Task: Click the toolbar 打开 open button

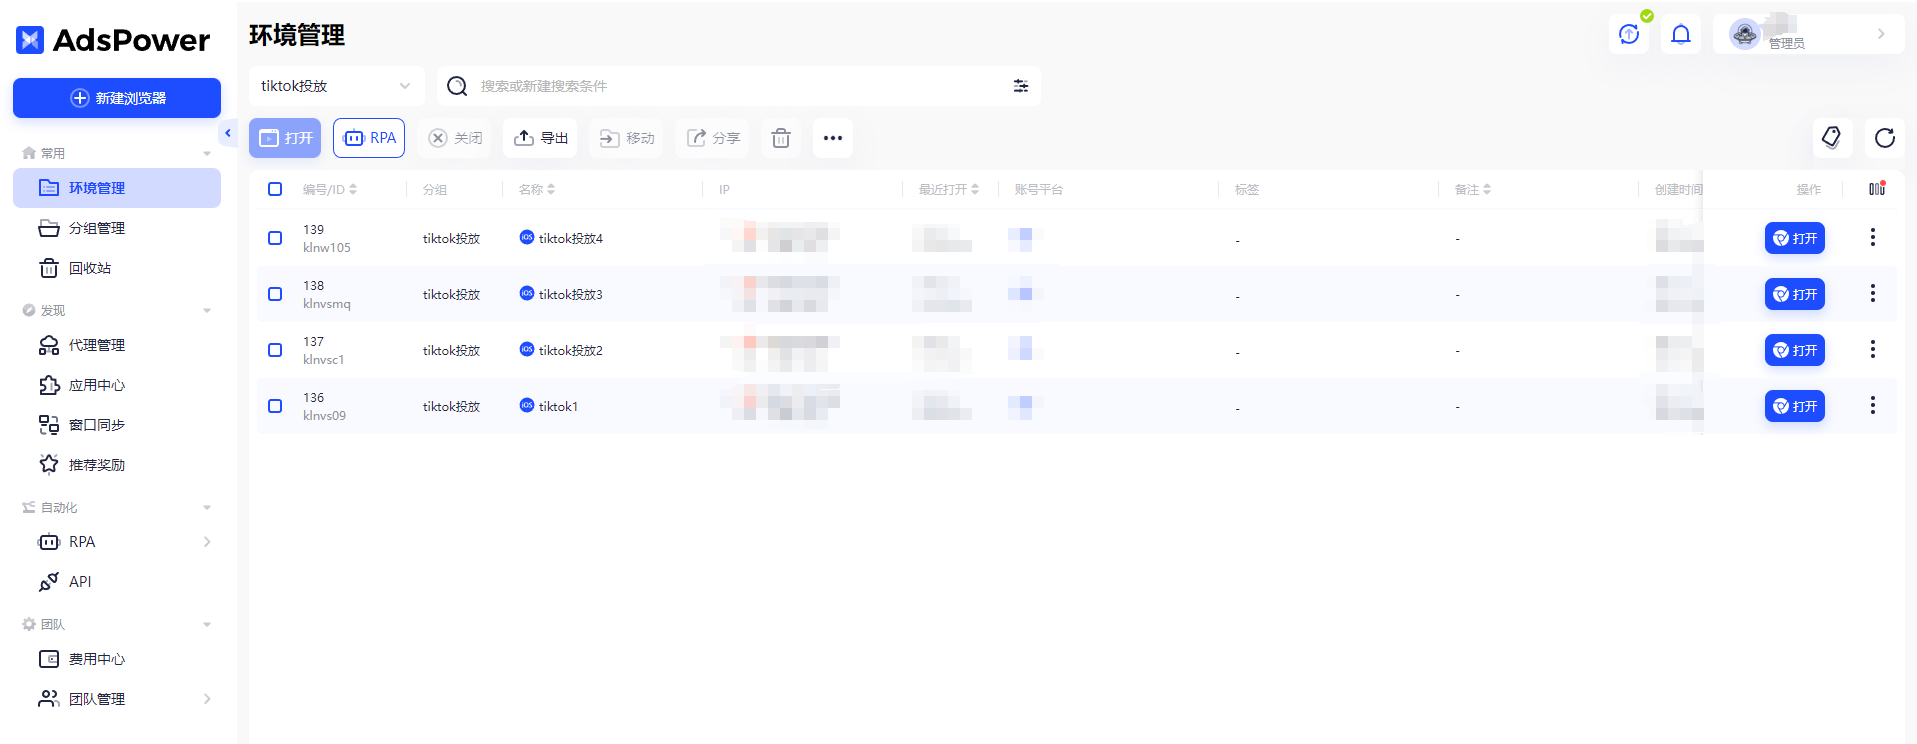Action: coord(285,138)
